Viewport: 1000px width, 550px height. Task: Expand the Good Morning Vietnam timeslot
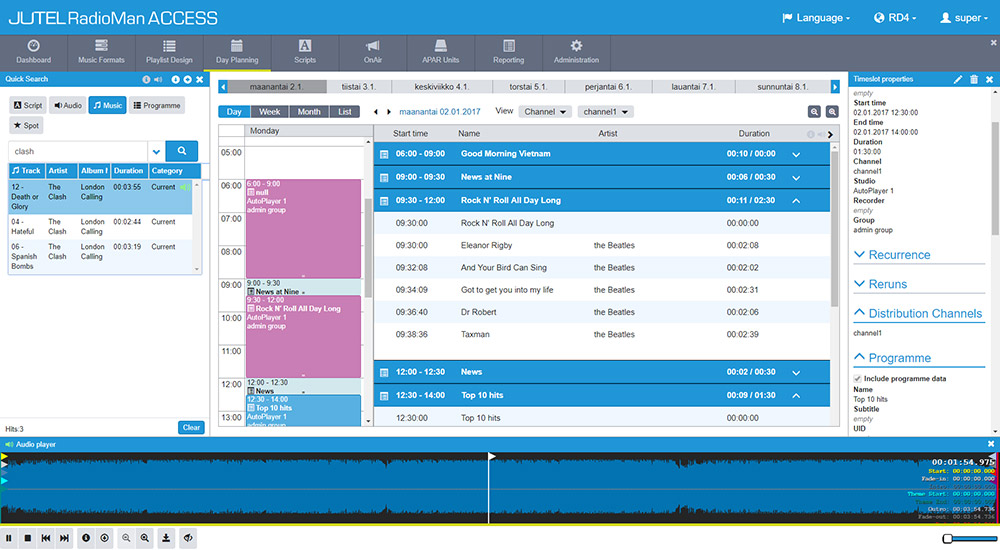click(x=796, y=154)
